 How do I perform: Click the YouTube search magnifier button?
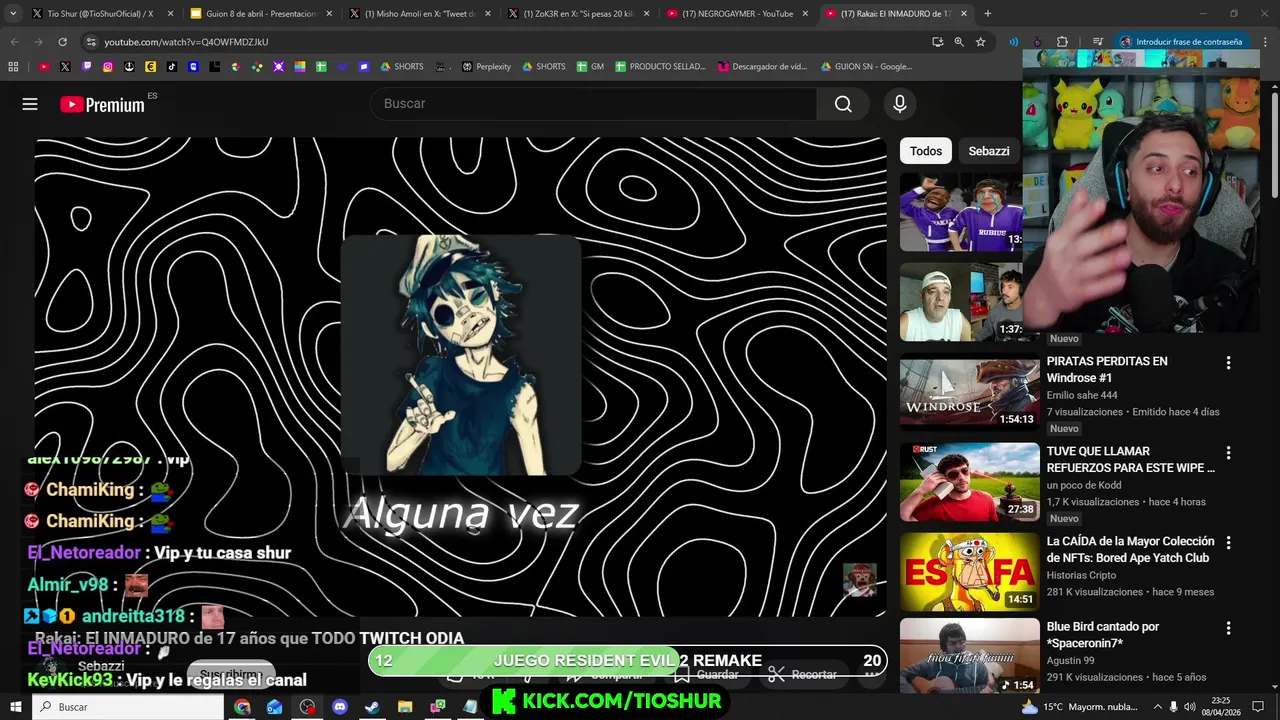pos(843,104)
